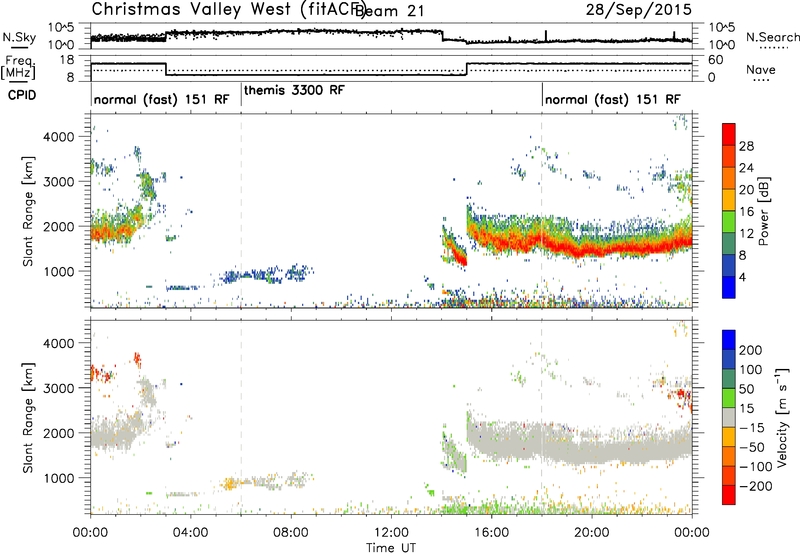This screenshot has width=800, height=554.
Task: Click the 'CPID' row label
Action: 22,95
